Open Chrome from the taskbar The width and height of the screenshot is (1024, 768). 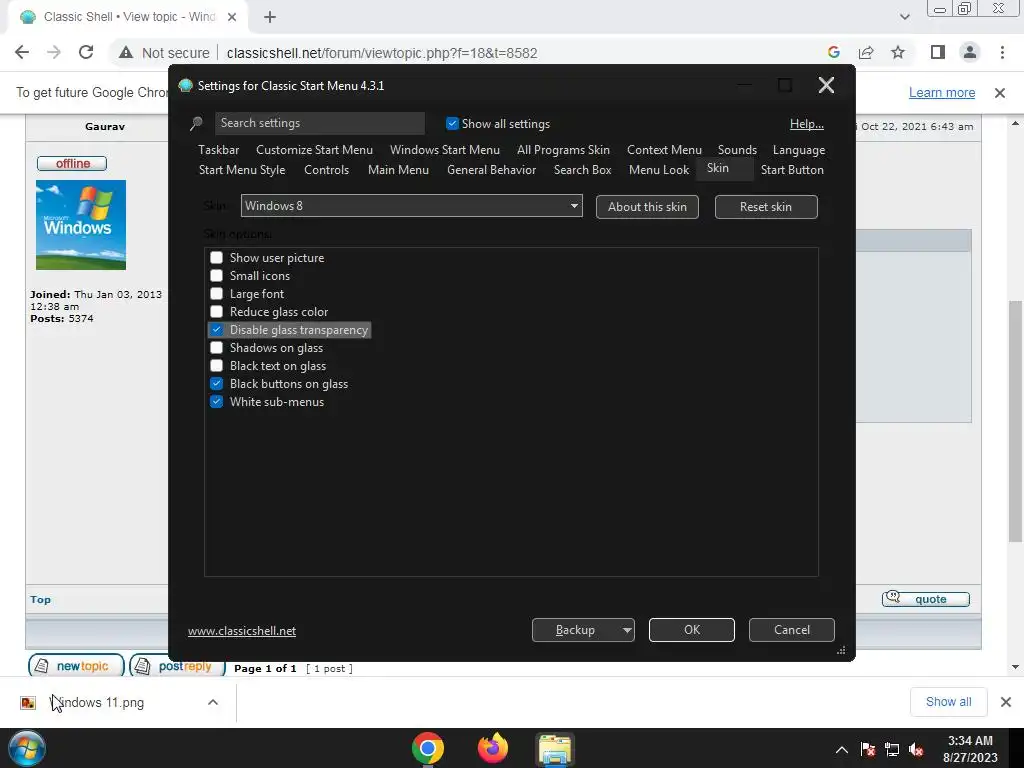coord(428,748)
